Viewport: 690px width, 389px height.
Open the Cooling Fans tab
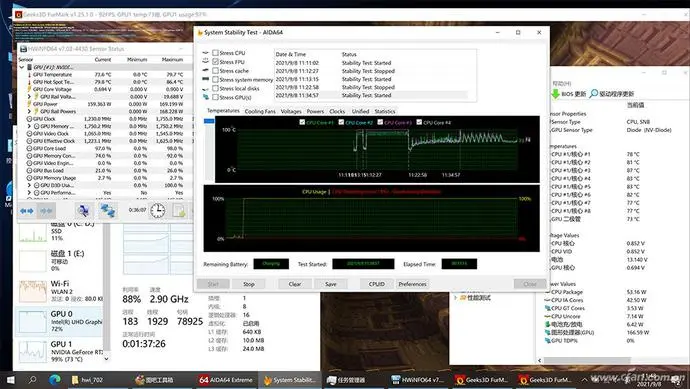(x=260, y=111)
